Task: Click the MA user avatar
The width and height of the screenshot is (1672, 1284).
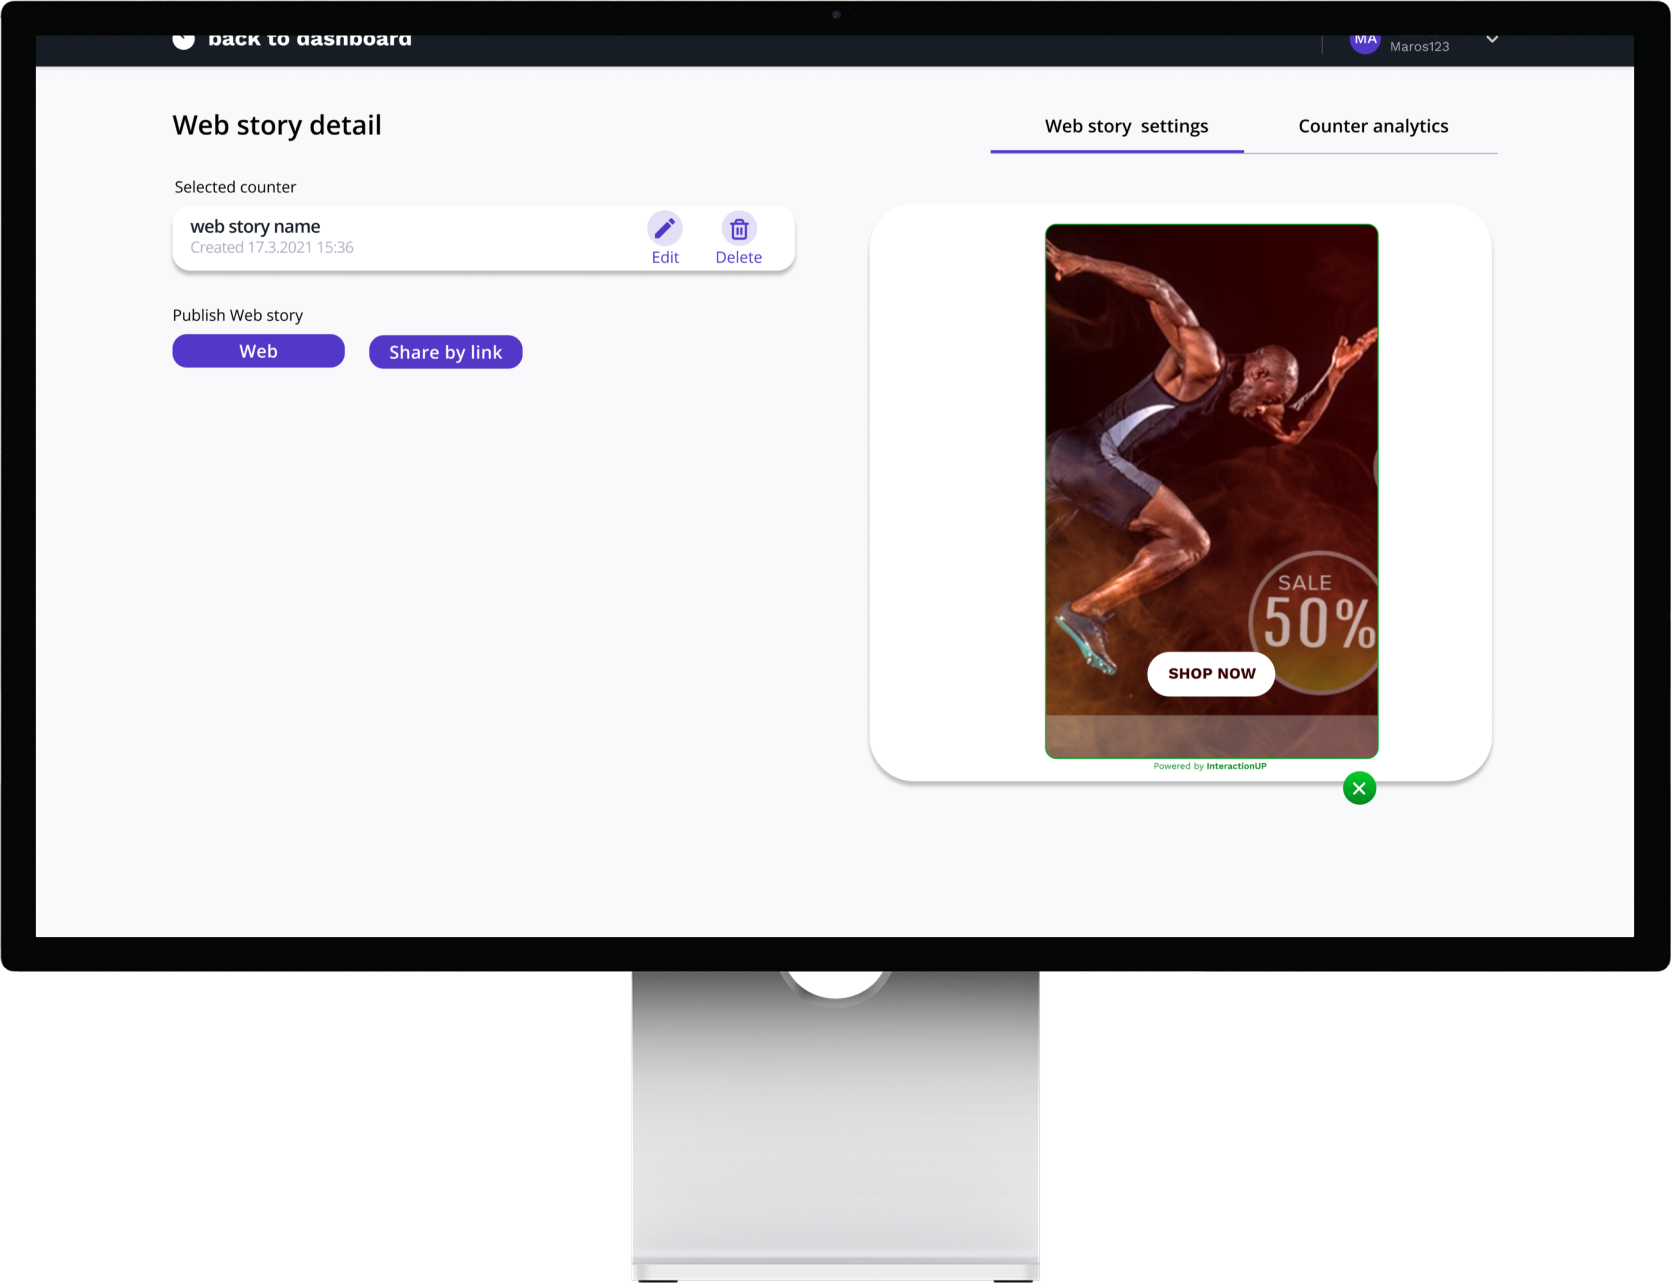Action: click(1364, 42)
